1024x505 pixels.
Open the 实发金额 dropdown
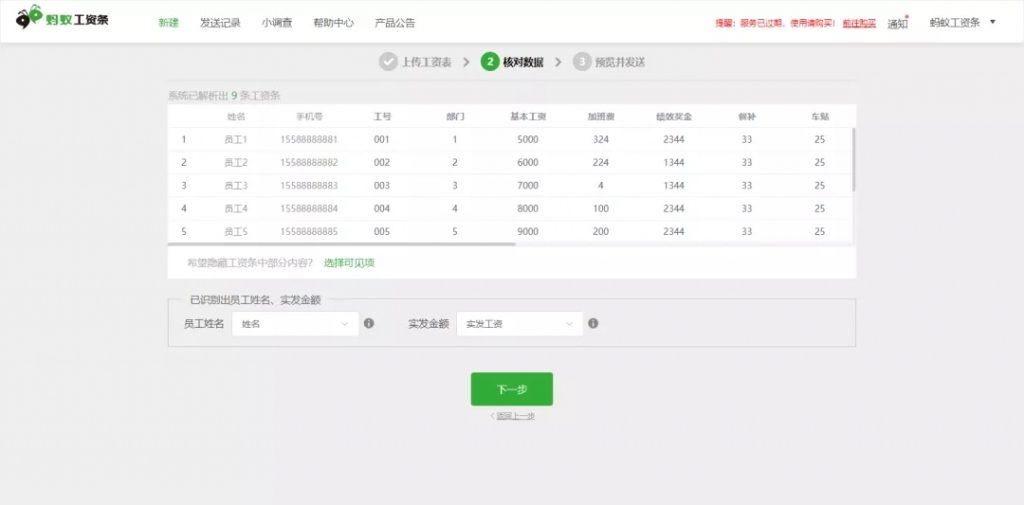pyautogui.click(x=519, y=324)
